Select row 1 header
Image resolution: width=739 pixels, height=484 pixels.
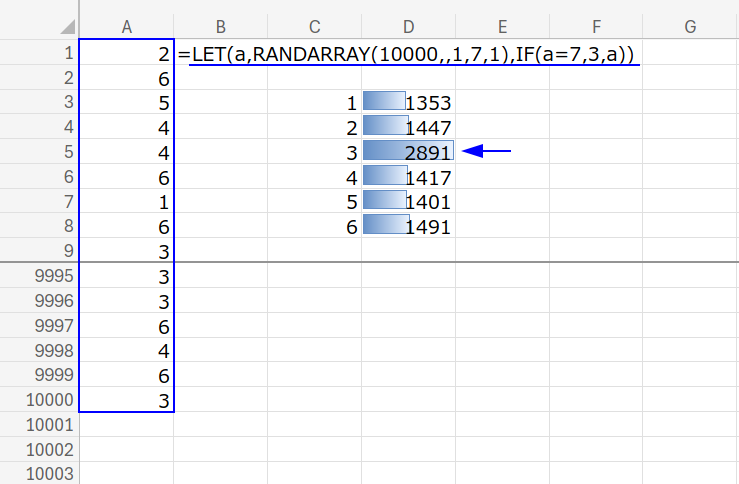pos(39,53)
